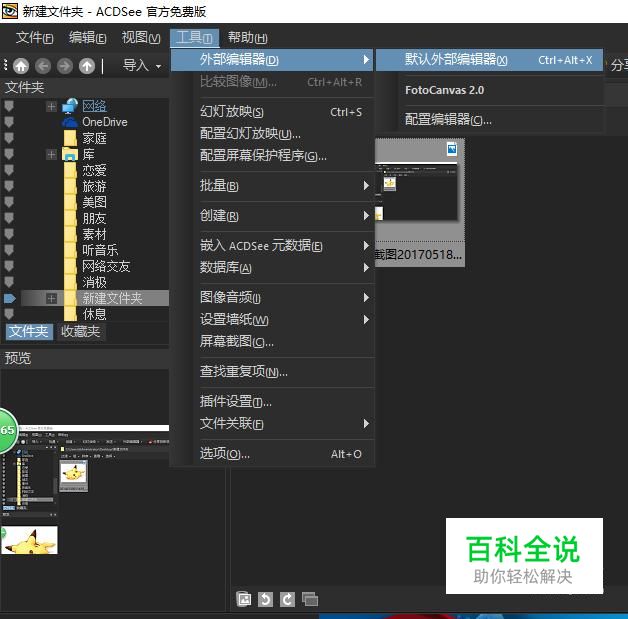
Task: Click the Pikachu image in preview pane
Action: [29, 540]
